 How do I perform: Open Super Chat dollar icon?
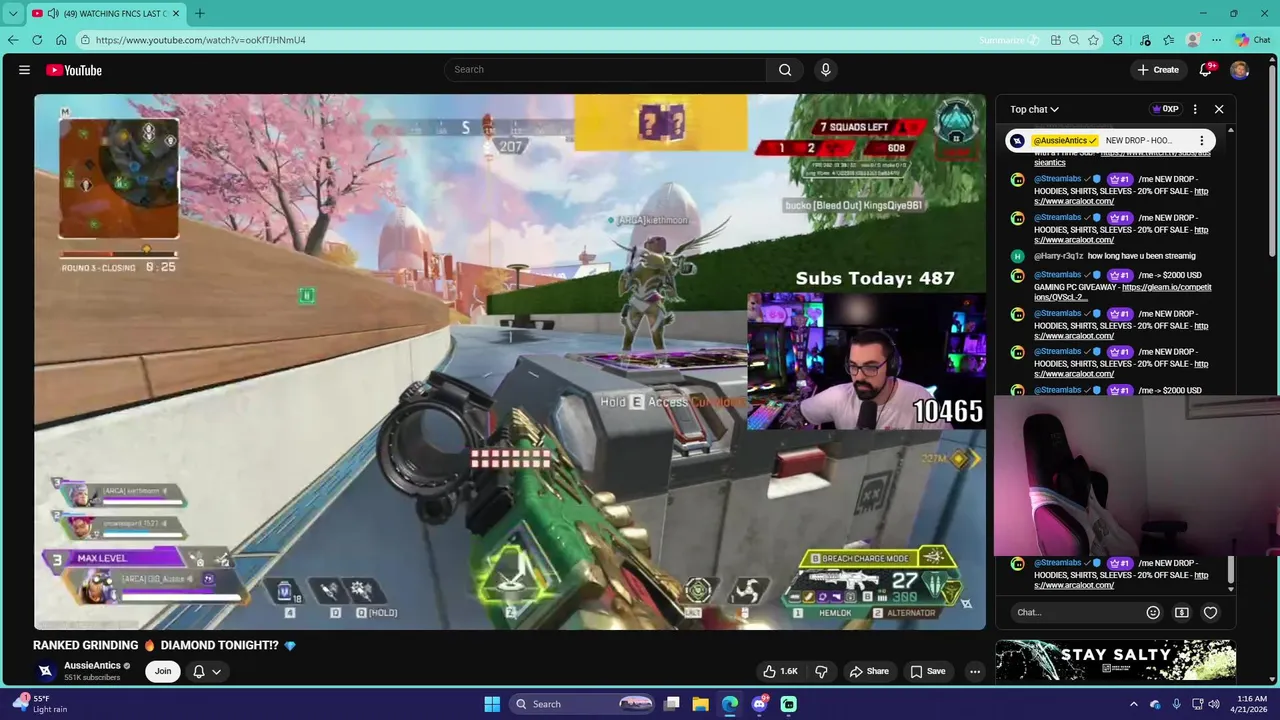point(1182,613)
